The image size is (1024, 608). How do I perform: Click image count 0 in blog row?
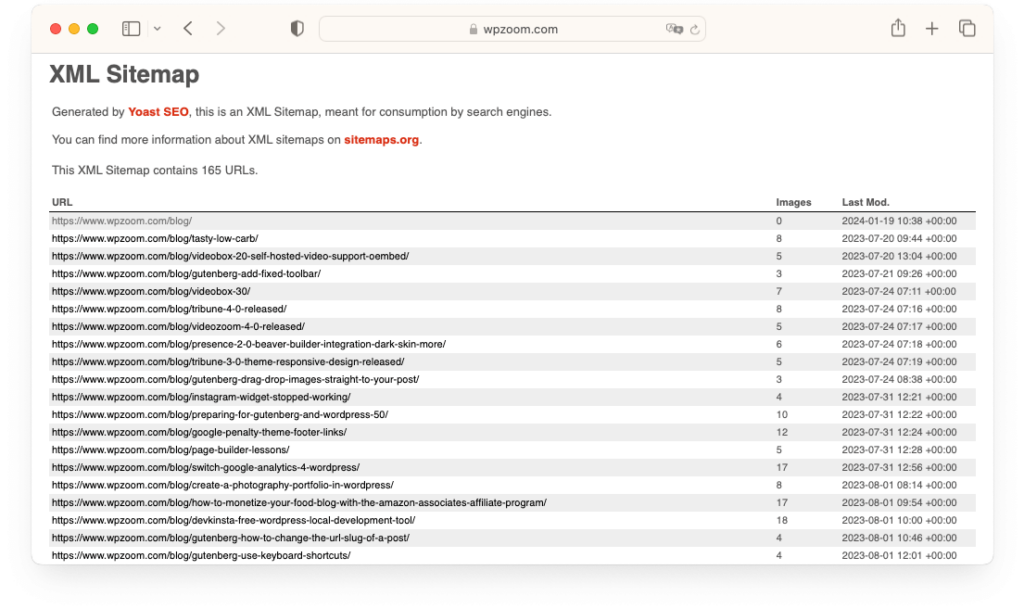tap(779, 221)
